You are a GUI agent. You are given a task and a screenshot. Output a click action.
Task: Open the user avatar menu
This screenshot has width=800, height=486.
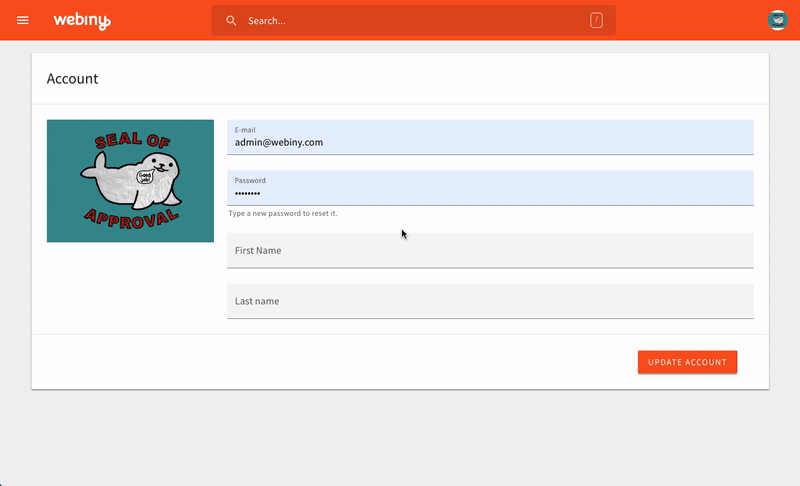[x=778, y=20]
